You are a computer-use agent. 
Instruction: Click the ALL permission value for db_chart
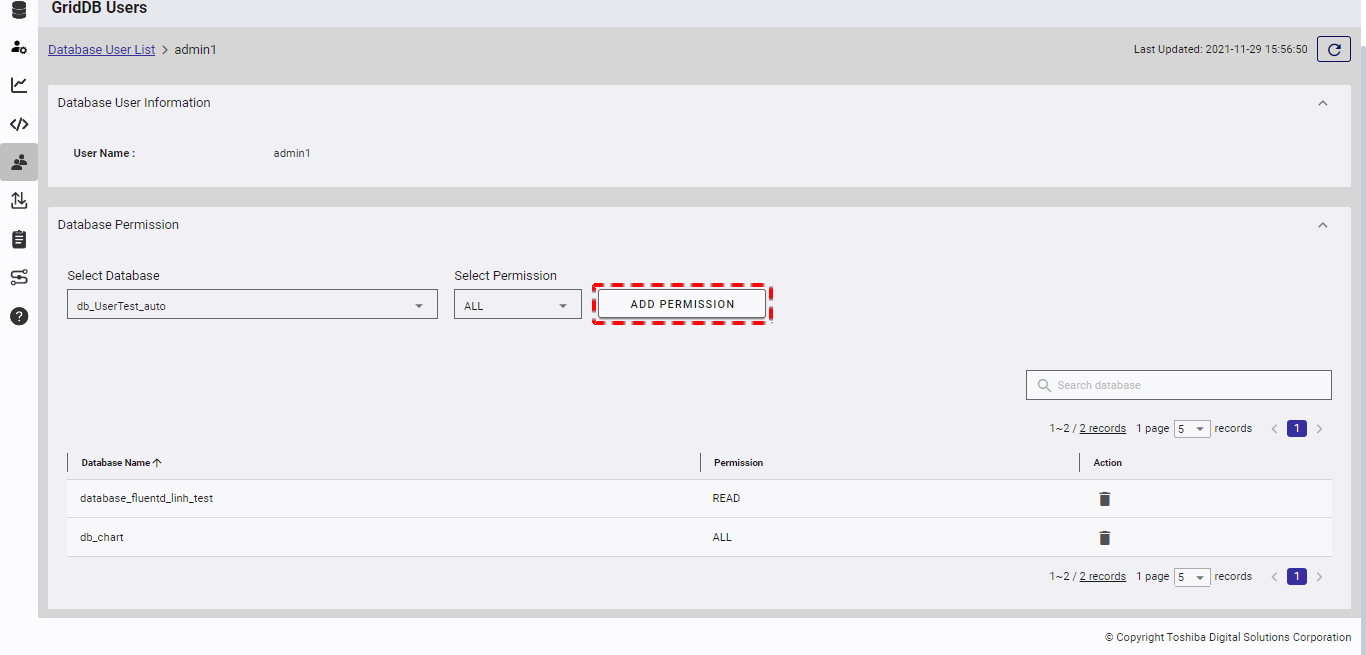point(722,538)
